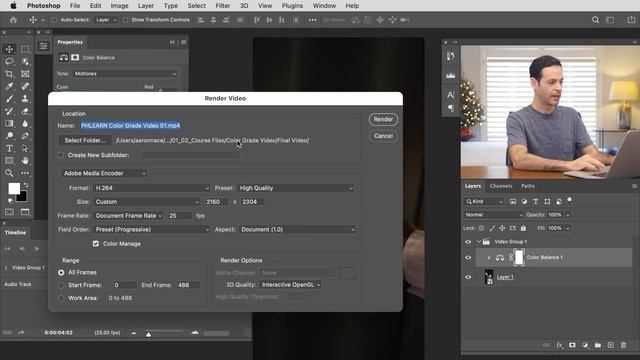Open the 3D Quality Interactive OpenGL dropdown
Image resolution: width=640 pixels, height=360 pixels.
290,284
